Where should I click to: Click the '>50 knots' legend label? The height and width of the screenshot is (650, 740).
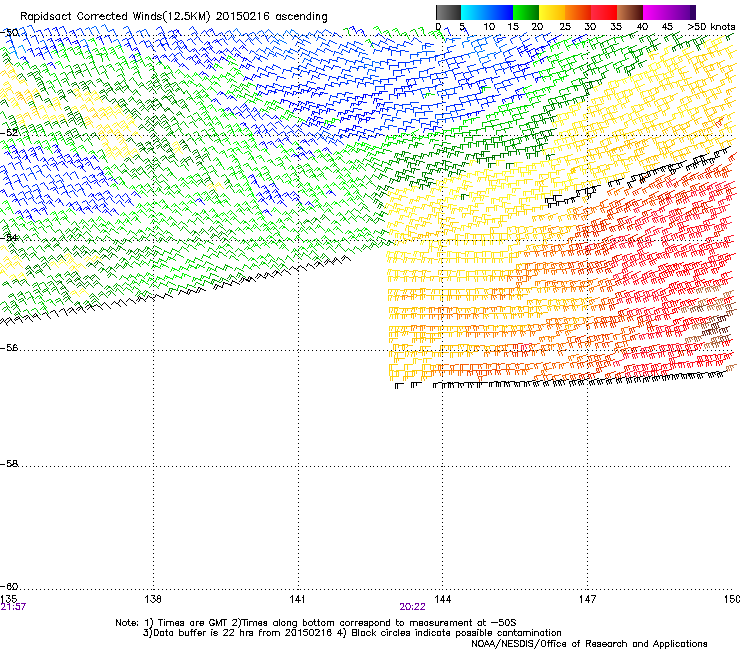click(711, 27)
